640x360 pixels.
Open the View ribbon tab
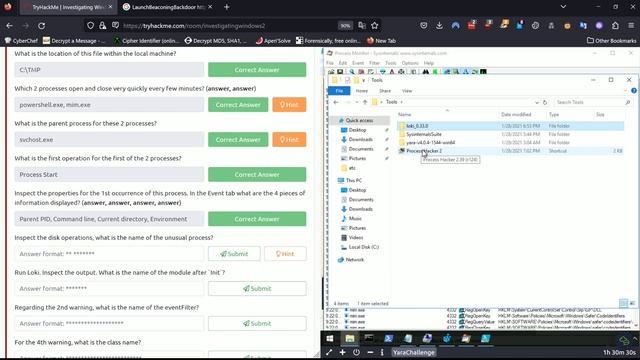[x=407, y=91]
